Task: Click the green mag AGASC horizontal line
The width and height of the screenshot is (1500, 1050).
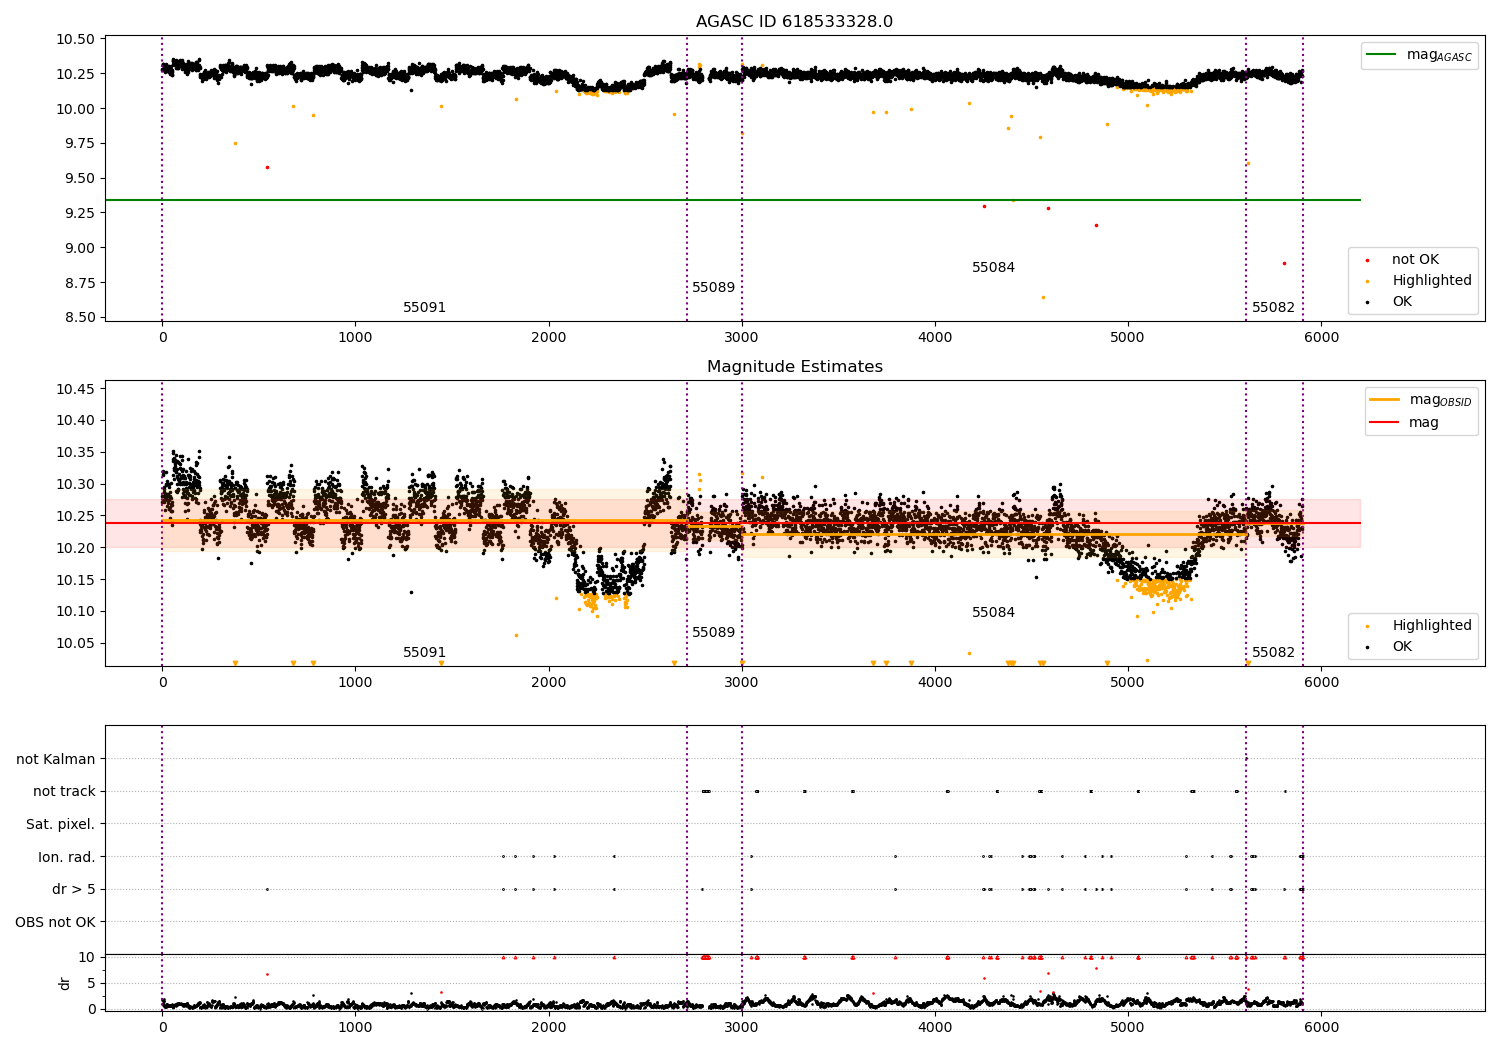Action: tap(732, 200)
